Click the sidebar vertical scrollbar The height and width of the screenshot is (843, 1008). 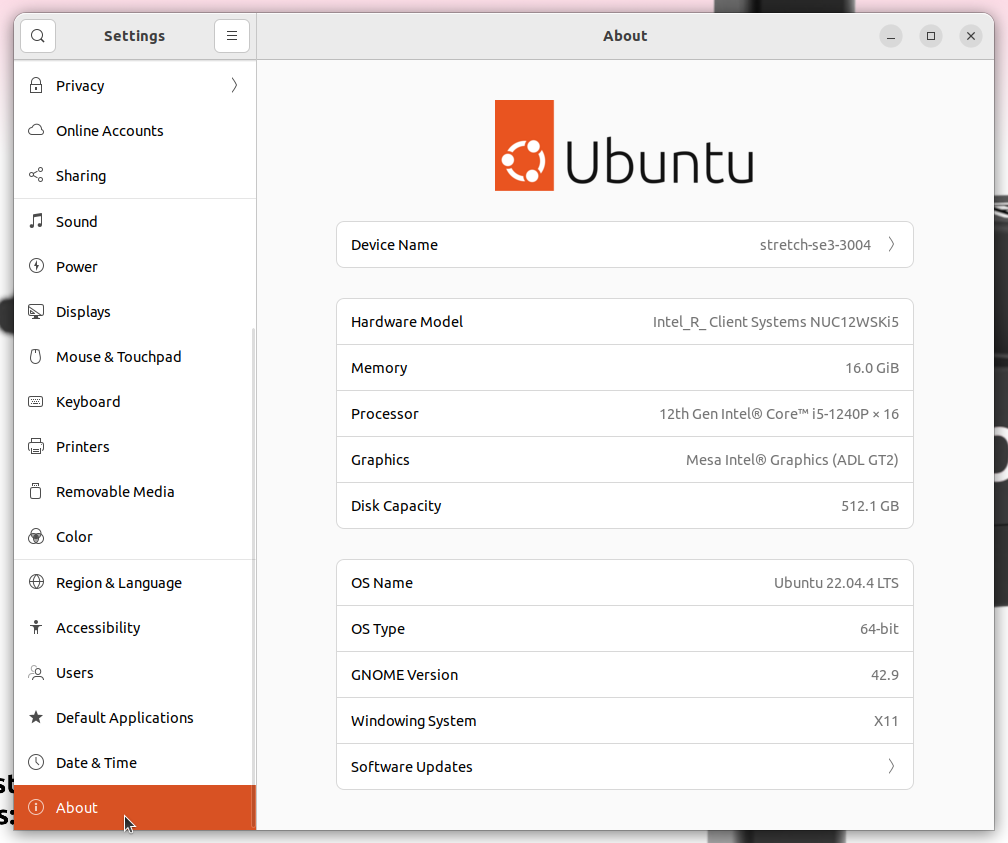[x=253, y=579]
